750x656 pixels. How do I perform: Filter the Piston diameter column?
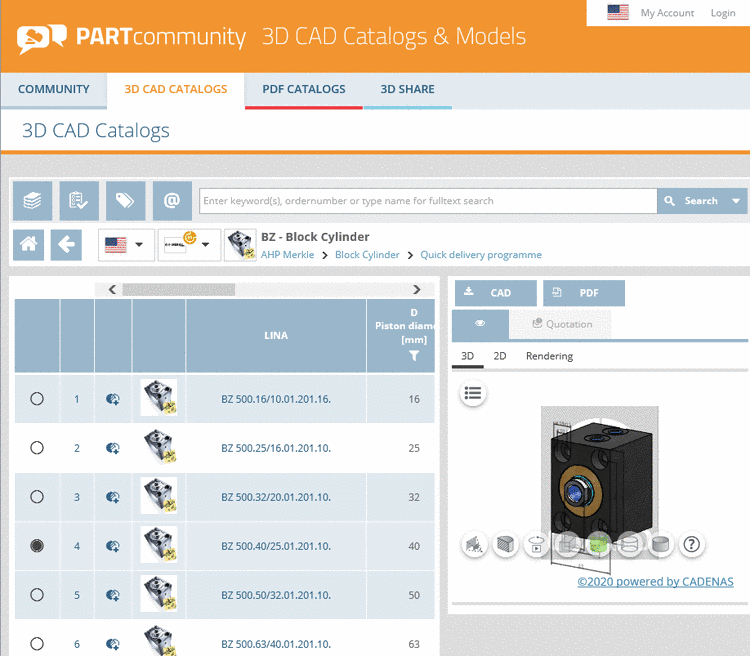click(x=414, y=356)
